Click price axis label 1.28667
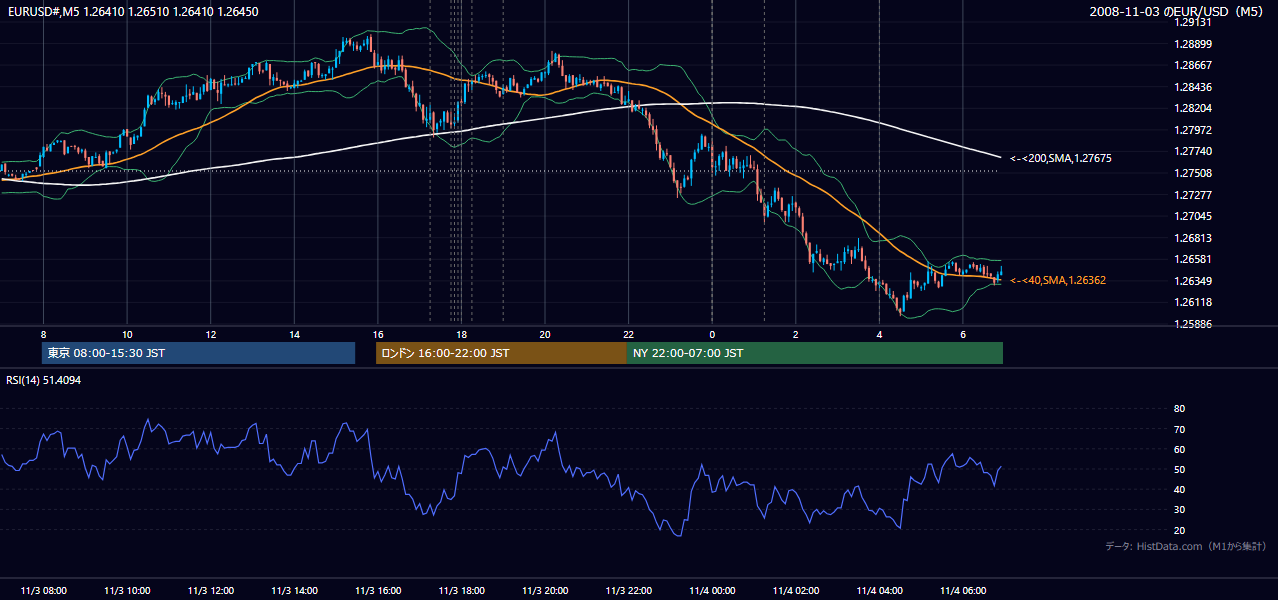Screen dimensions: 1278x600 tap(1192, 65)
